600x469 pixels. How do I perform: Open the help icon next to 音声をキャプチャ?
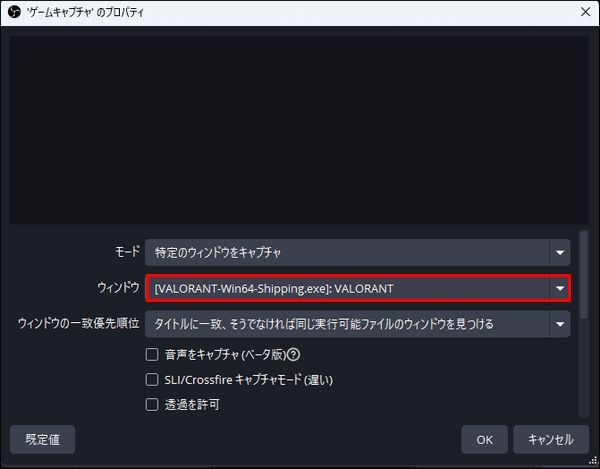click(293, 355)
